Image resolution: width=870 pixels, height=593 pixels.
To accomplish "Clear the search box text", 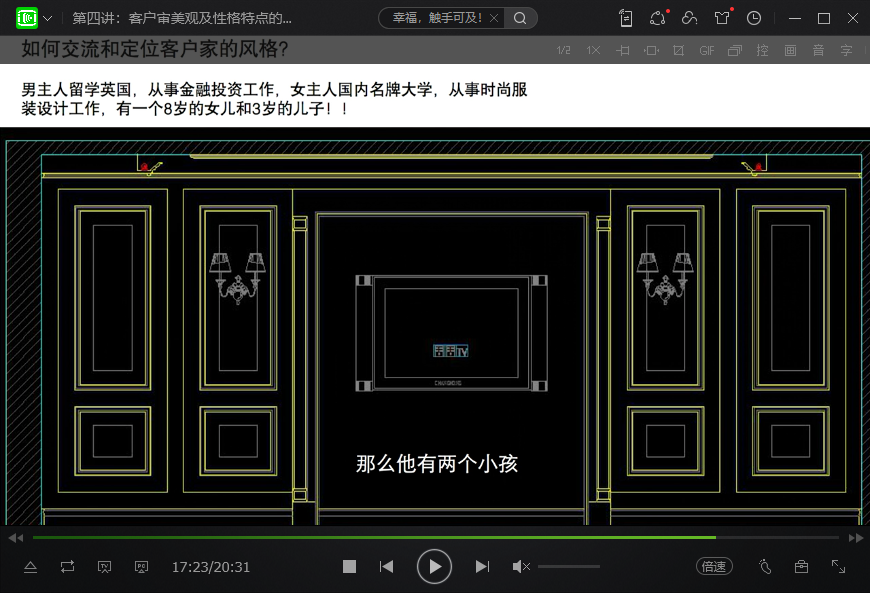I will coord(493,18).
